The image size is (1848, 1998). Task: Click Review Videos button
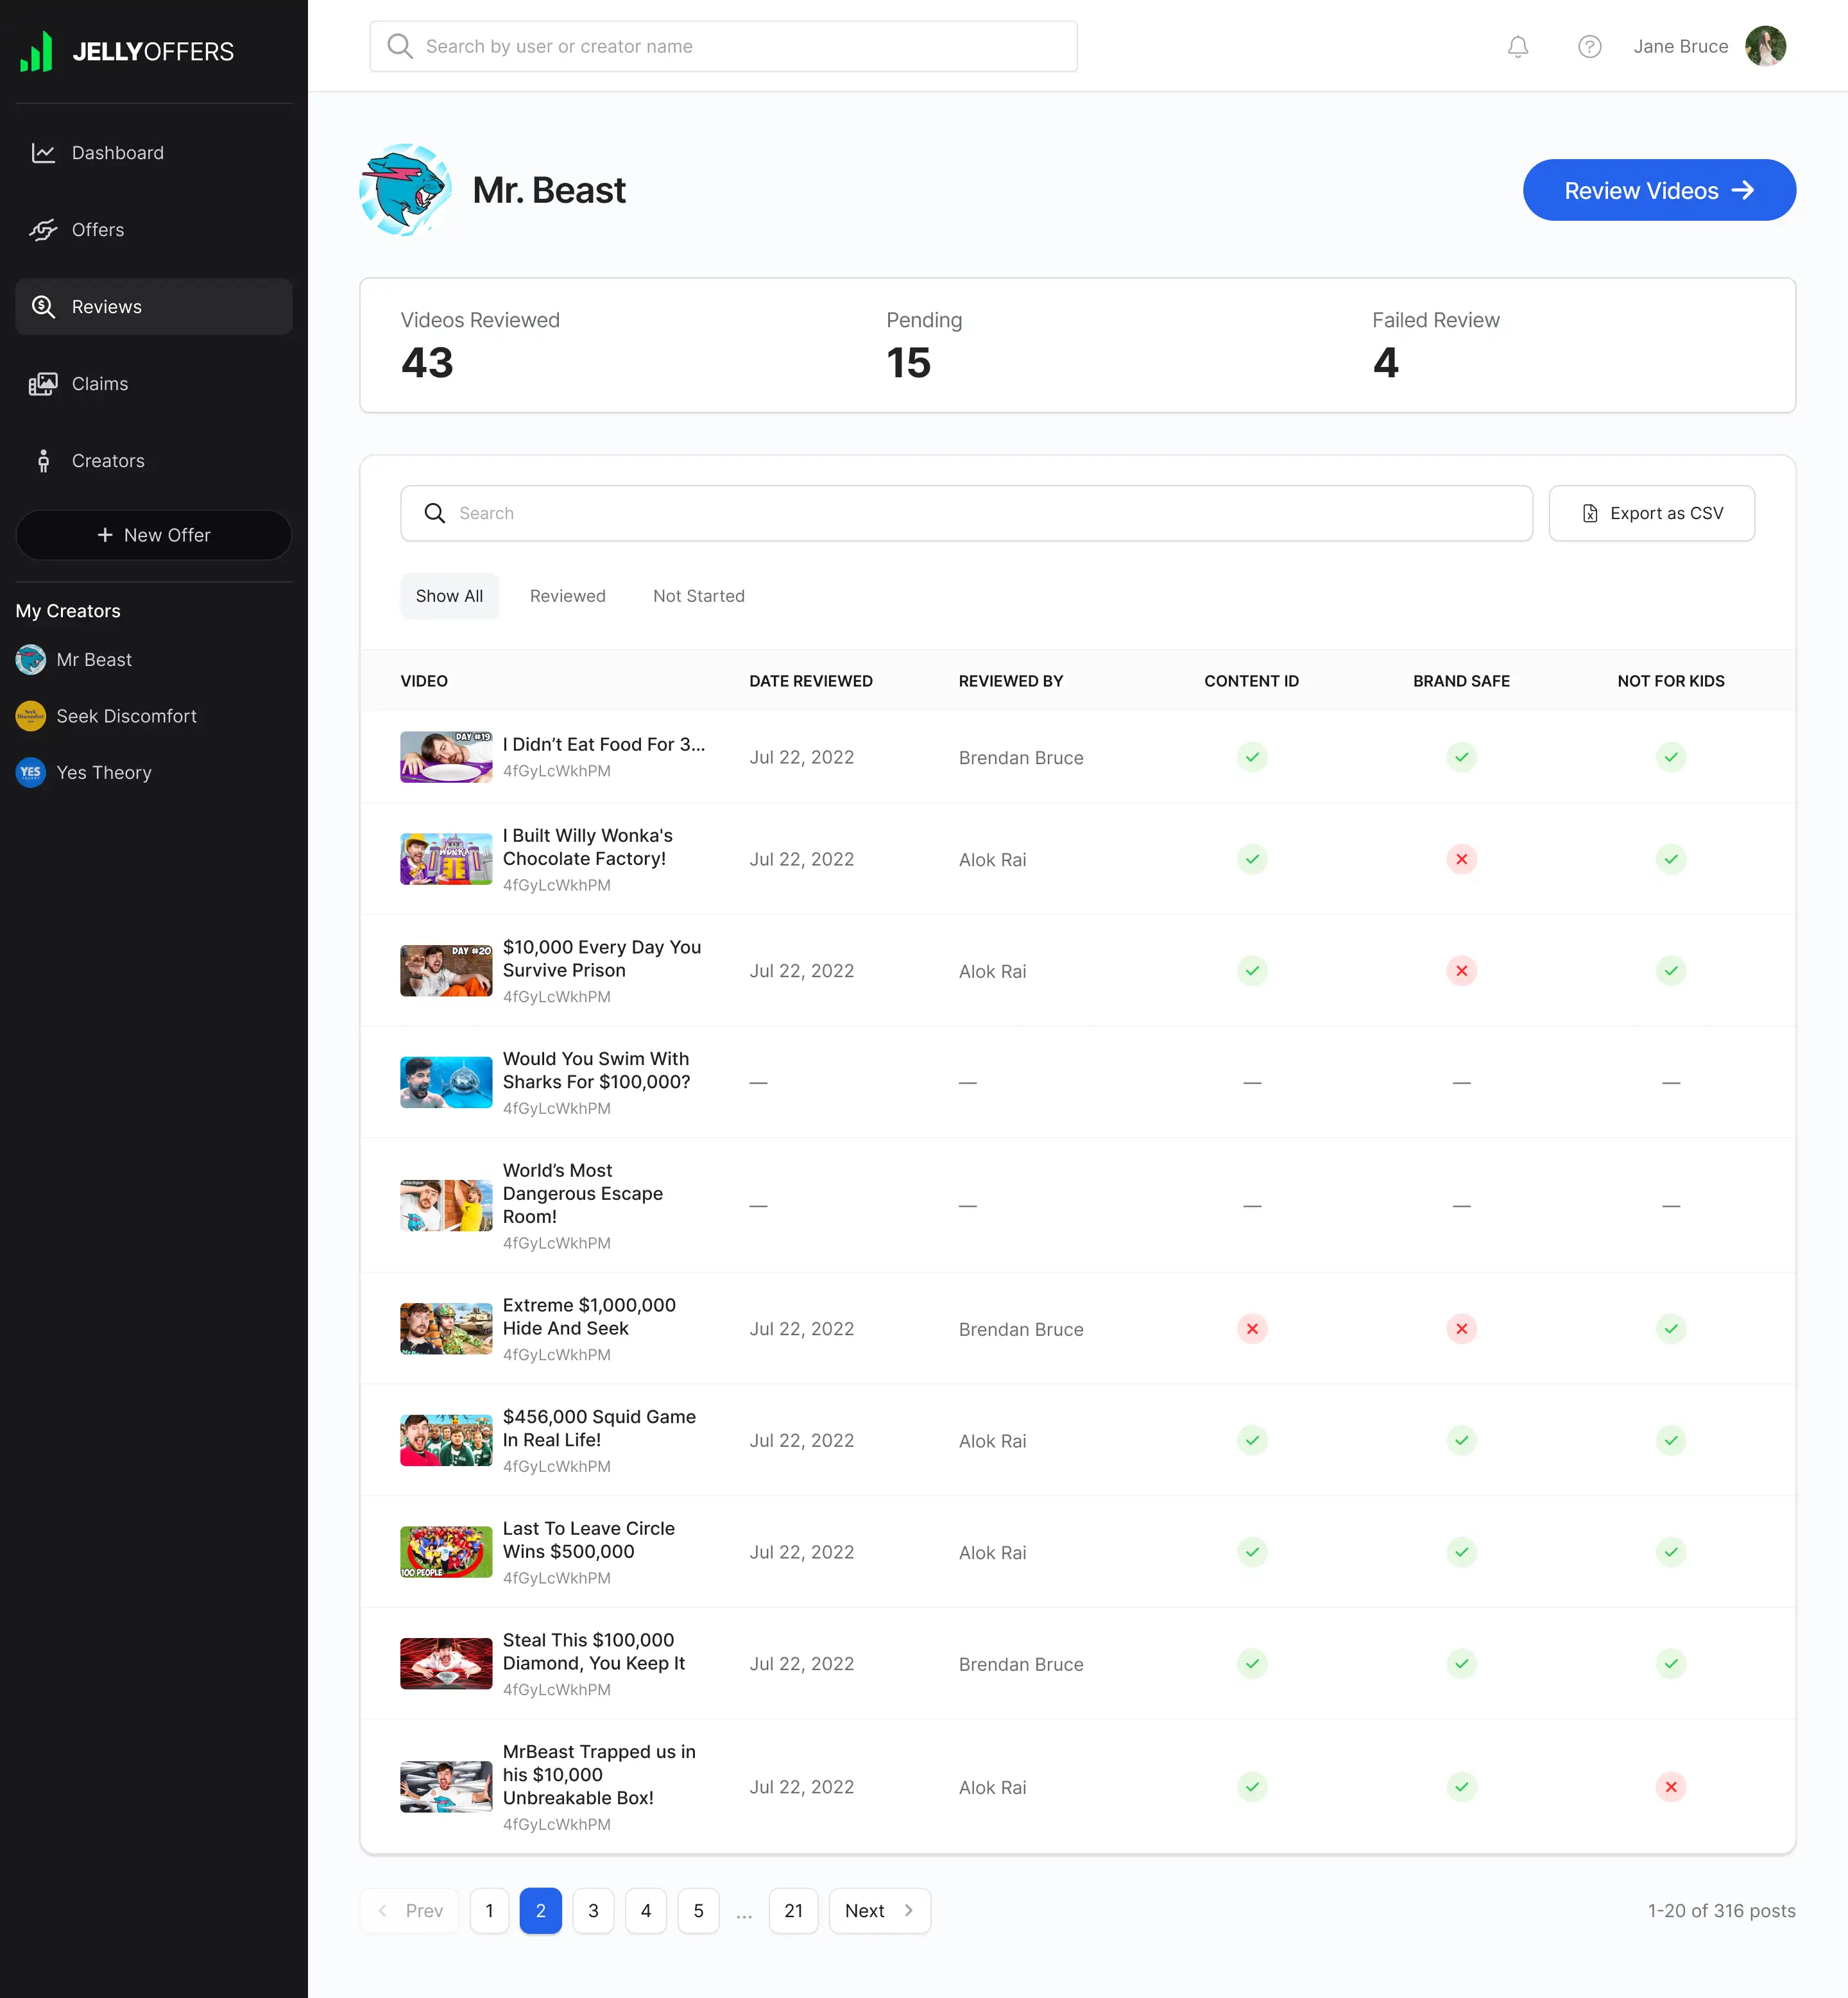click(1659, 190)
